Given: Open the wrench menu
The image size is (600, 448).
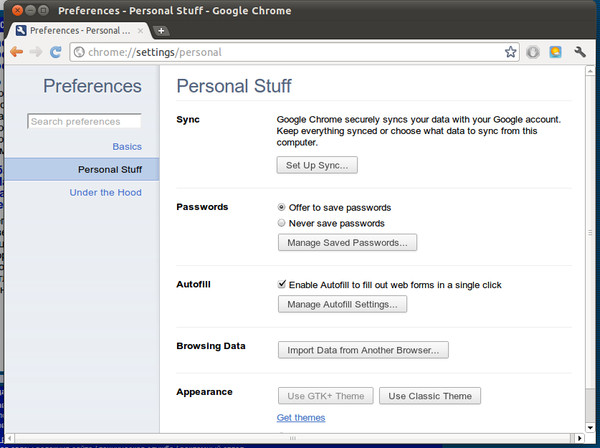Looking at the screenshot, I should (x=580, y=52).
